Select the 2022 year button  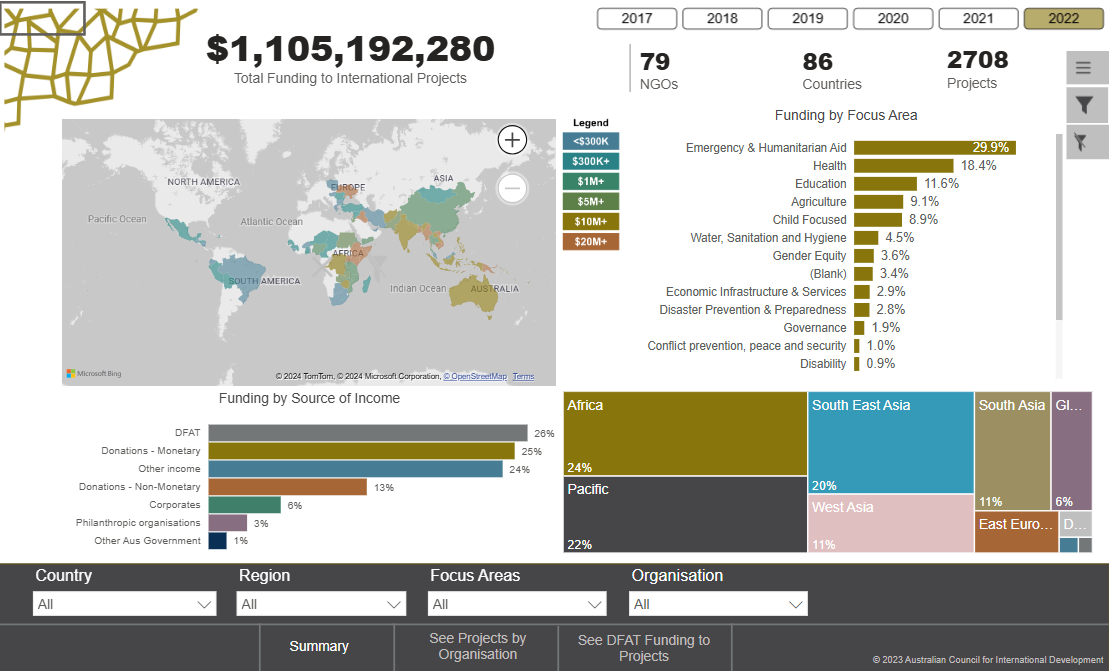tap(1063, 18)
